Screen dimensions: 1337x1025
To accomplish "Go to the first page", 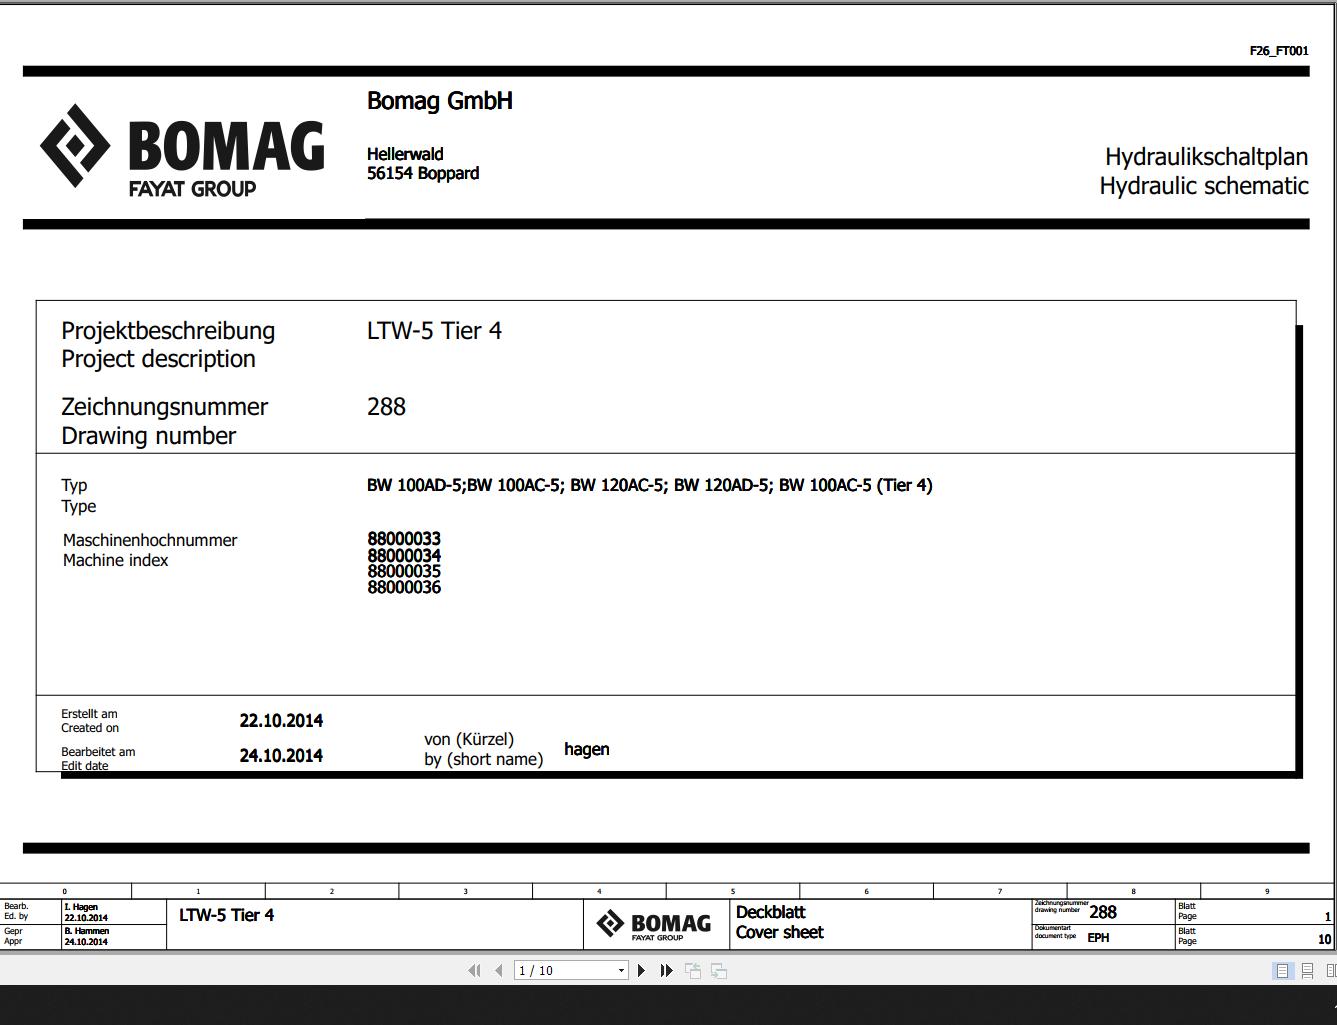I will click(474, 970).
